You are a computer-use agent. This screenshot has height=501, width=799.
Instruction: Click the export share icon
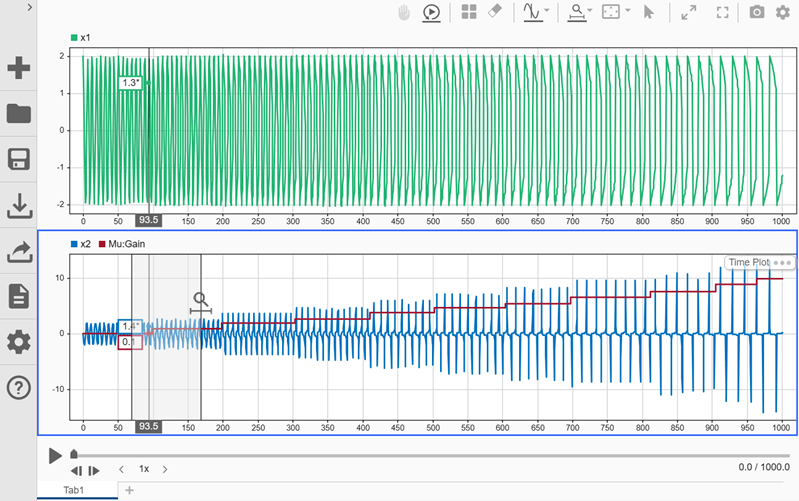coord(19,251)
